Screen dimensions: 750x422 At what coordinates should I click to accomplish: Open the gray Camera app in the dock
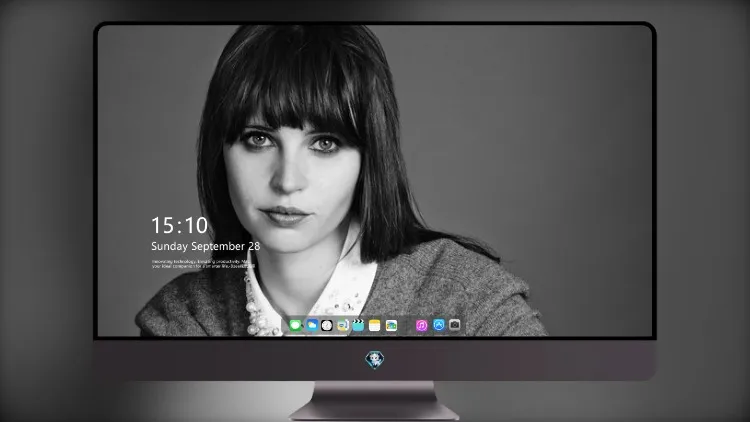point(454,325)
